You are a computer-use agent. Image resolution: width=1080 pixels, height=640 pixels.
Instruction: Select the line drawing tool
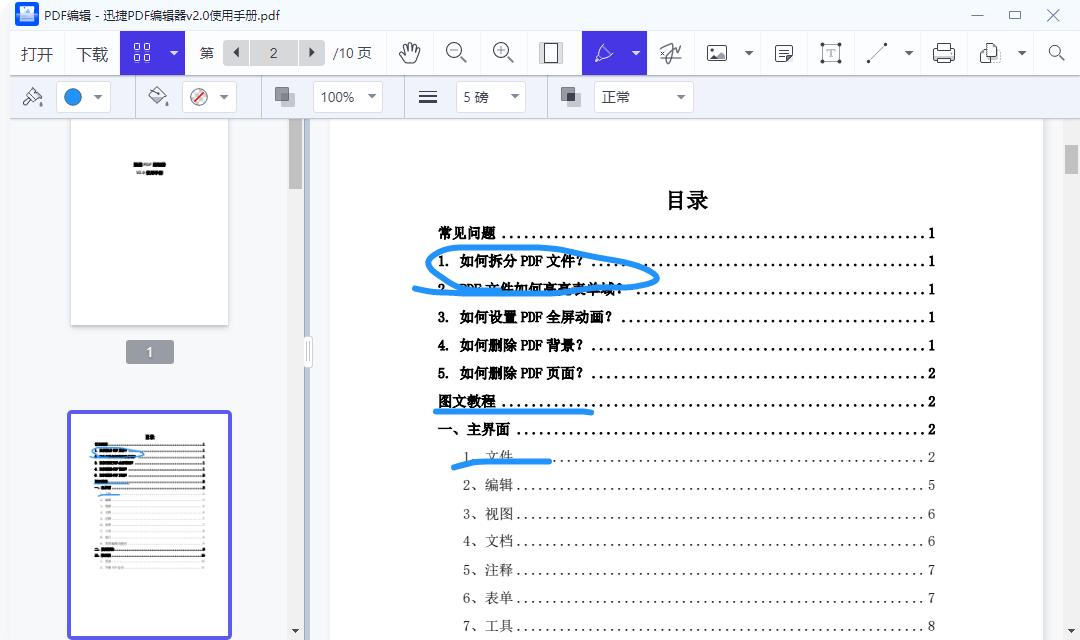pos(878,53)
